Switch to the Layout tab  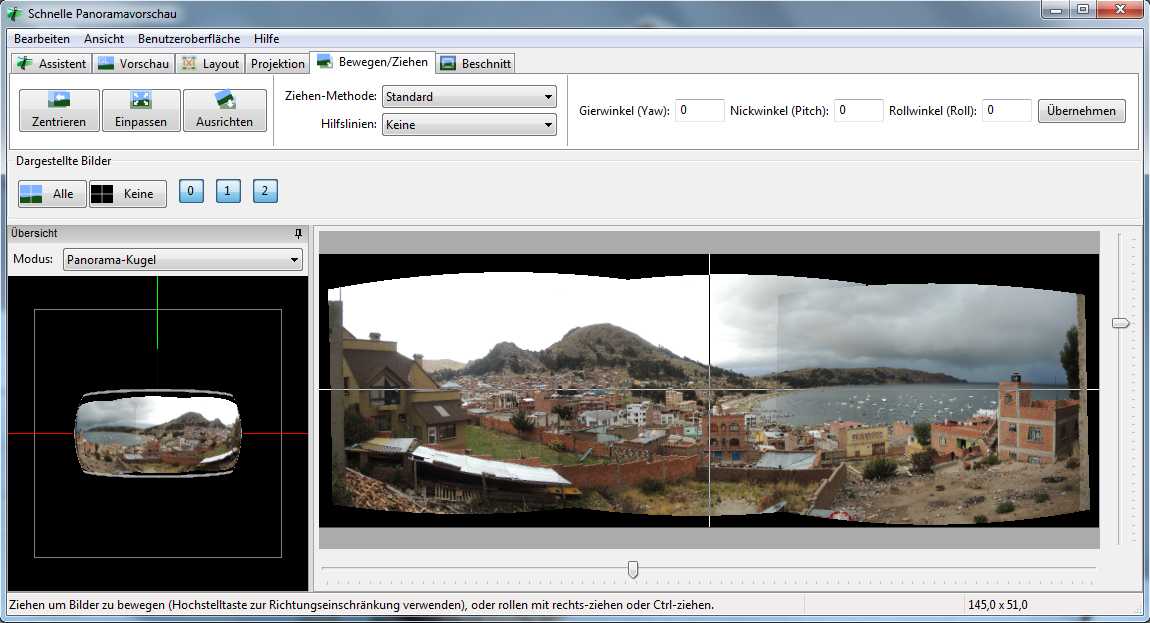coord(210,64)
